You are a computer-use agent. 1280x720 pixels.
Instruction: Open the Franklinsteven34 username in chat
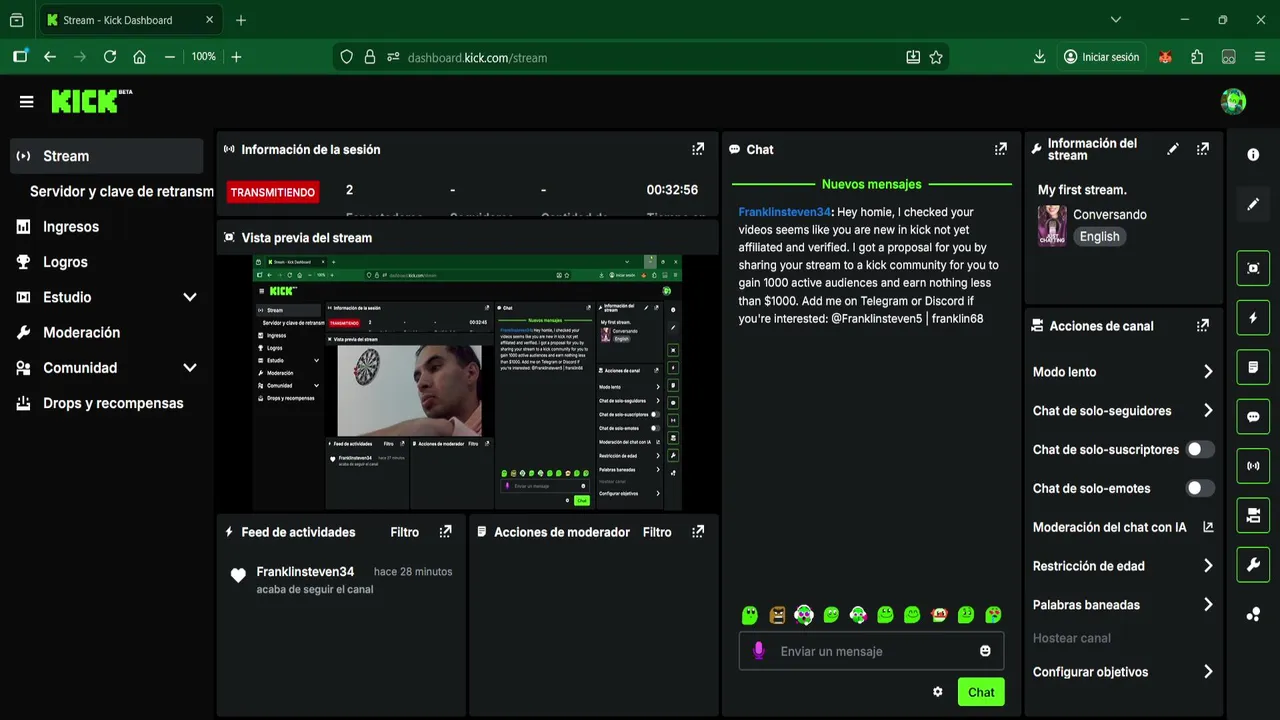coord(785,212)
